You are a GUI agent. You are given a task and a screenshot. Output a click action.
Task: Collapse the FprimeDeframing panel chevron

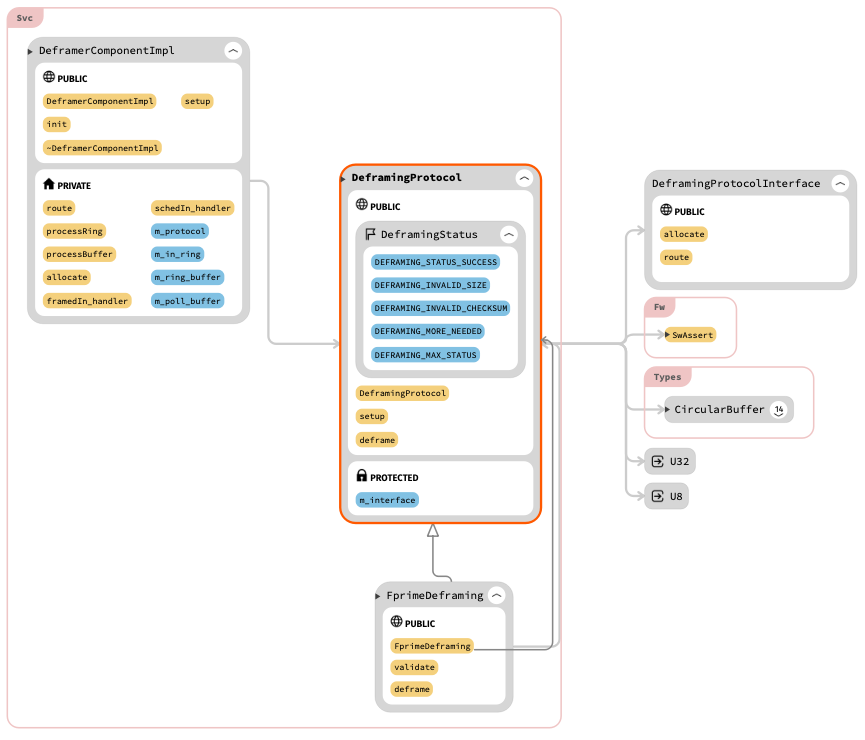[497, 594]
